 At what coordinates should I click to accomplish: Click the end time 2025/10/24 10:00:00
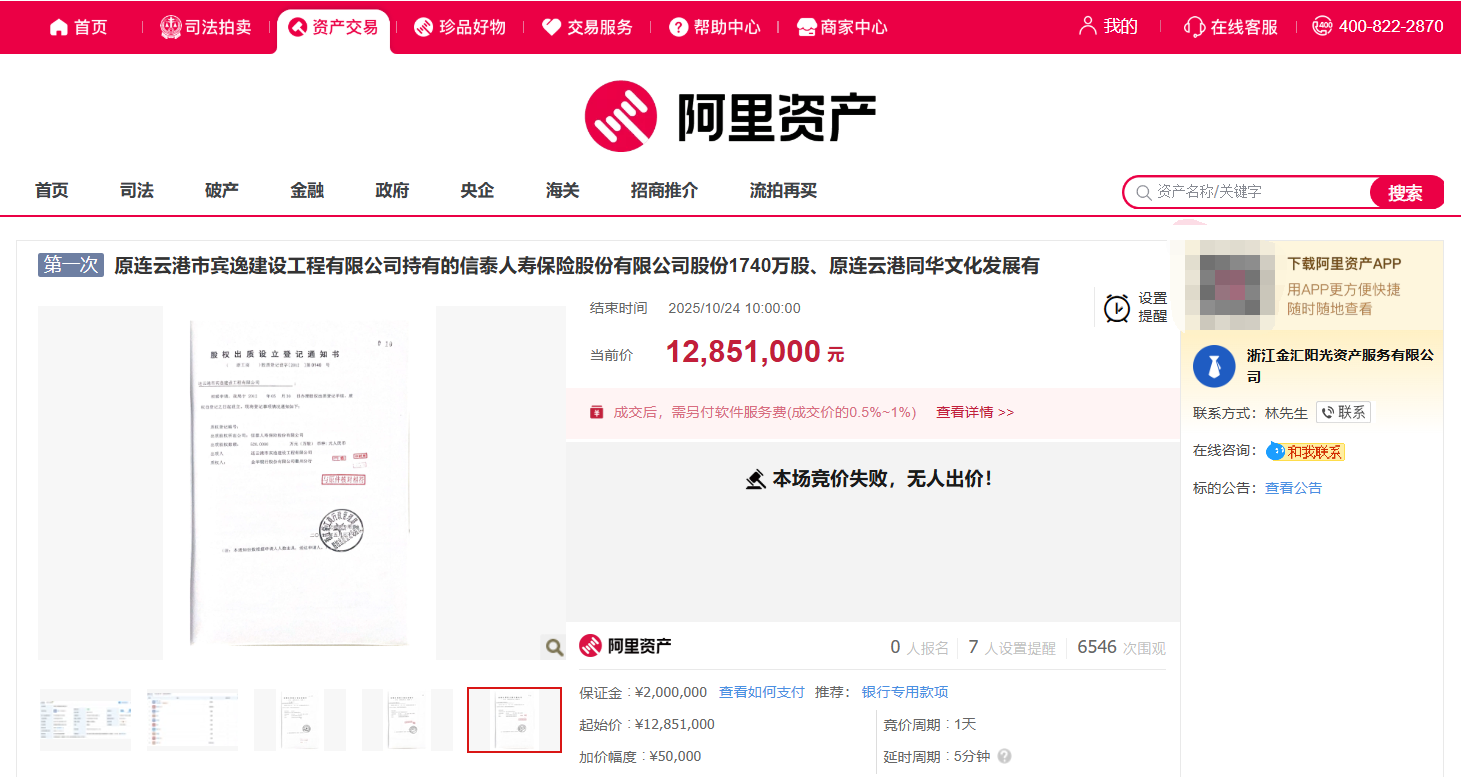point(734,308)
